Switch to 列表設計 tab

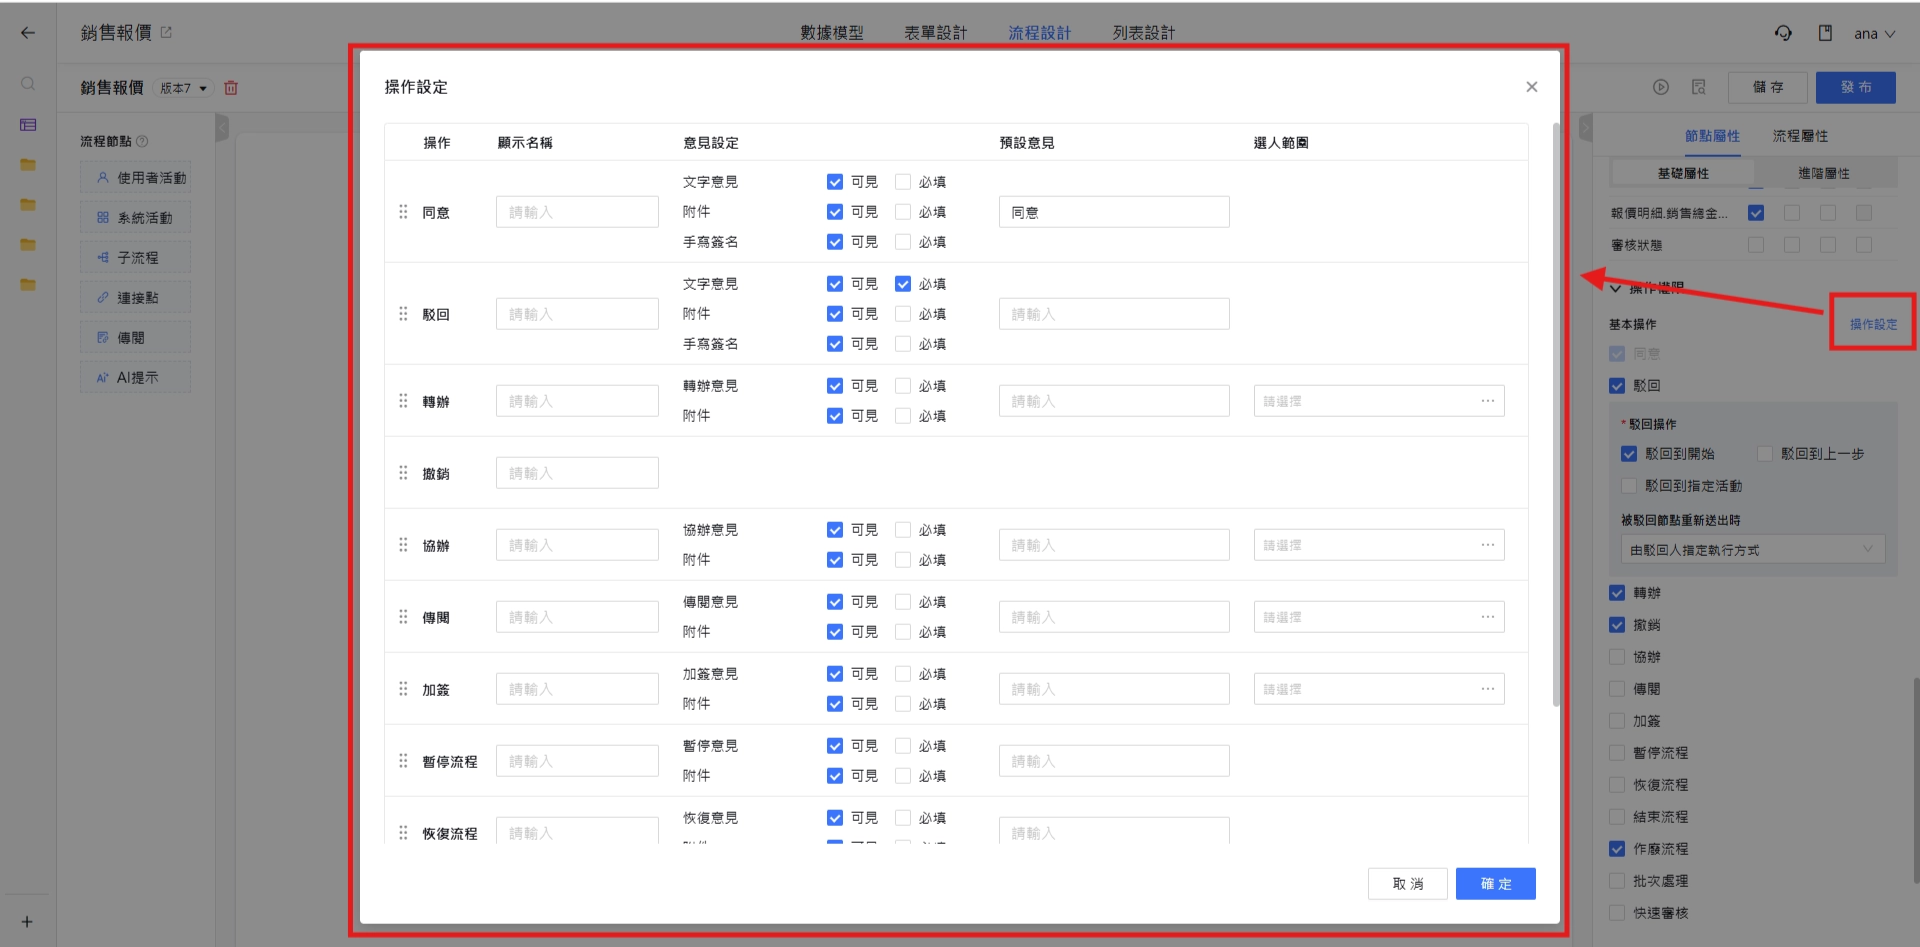(x=1144, y=33)
